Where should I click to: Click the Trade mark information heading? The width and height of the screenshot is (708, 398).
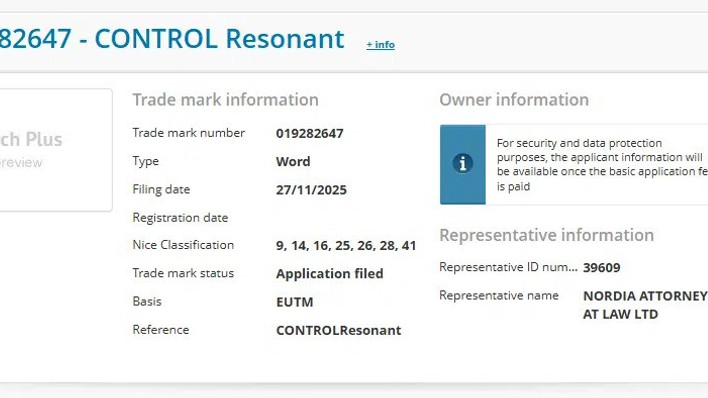(225, 100)
